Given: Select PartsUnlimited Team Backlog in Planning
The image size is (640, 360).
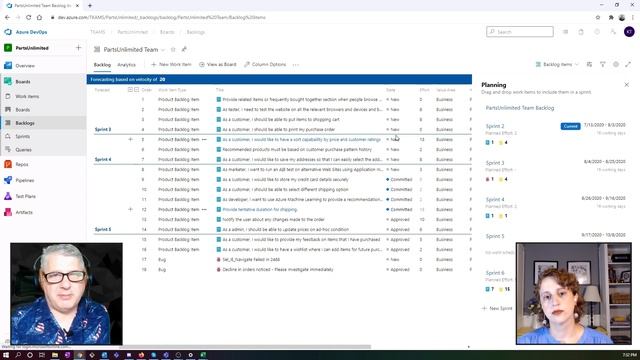Looking at the screenshot, I should click(x=520, y=108).
